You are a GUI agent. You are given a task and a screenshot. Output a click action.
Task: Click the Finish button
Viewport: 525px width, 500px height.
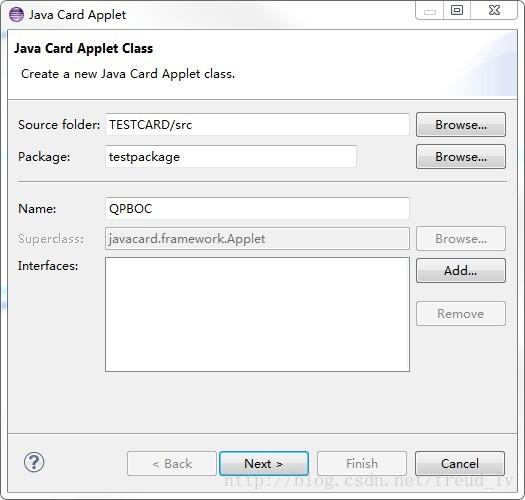pos(362,463)
